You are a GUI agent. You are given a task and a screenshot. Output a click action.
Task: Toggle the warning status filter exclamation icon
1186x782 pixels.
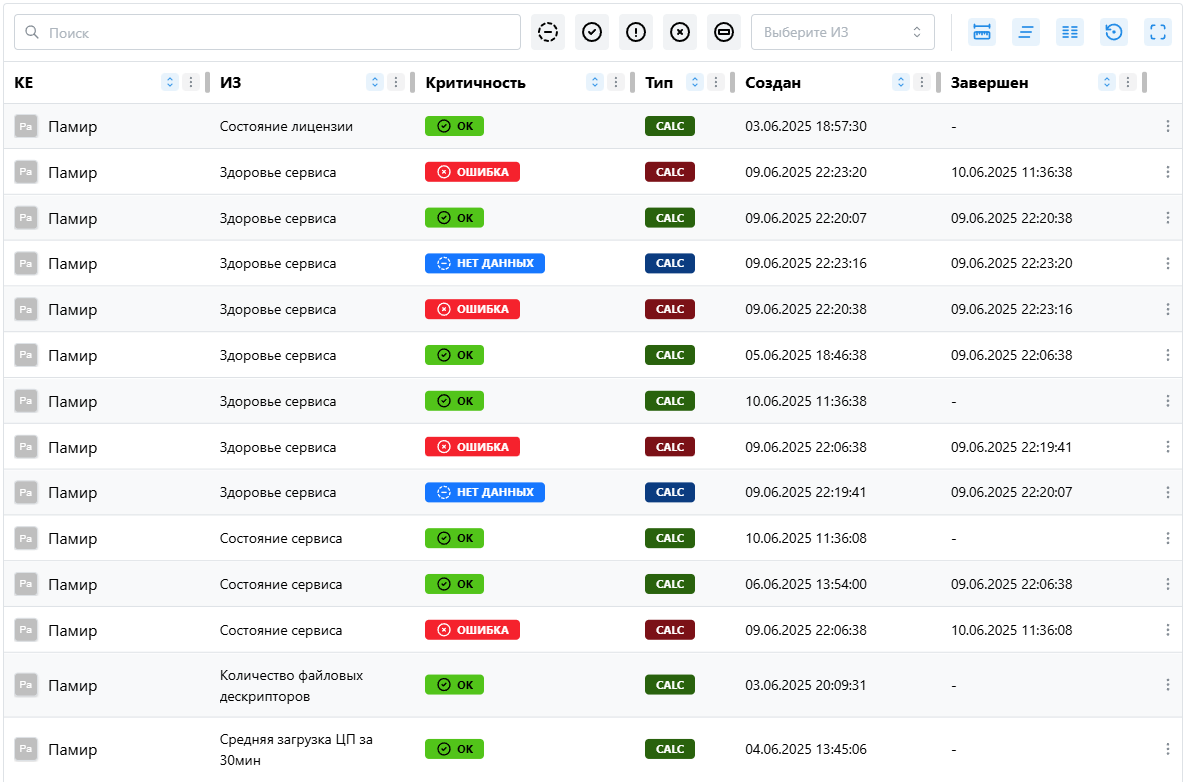(x=635, y=32)
